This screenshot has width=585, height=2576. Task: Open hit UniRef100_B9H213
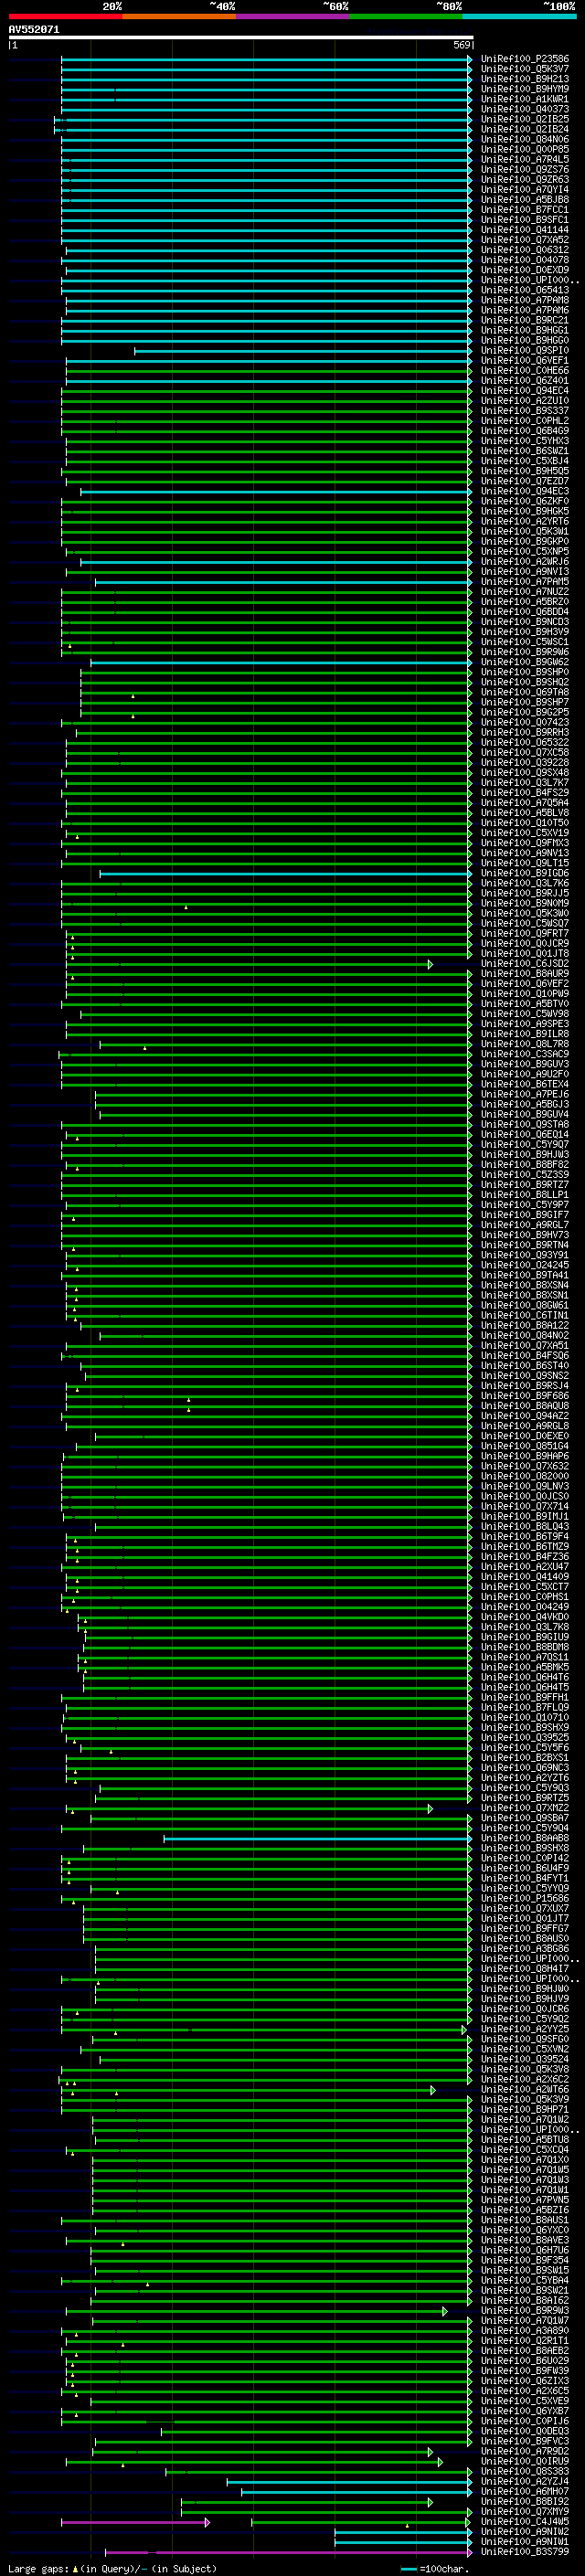pos(524,79)
